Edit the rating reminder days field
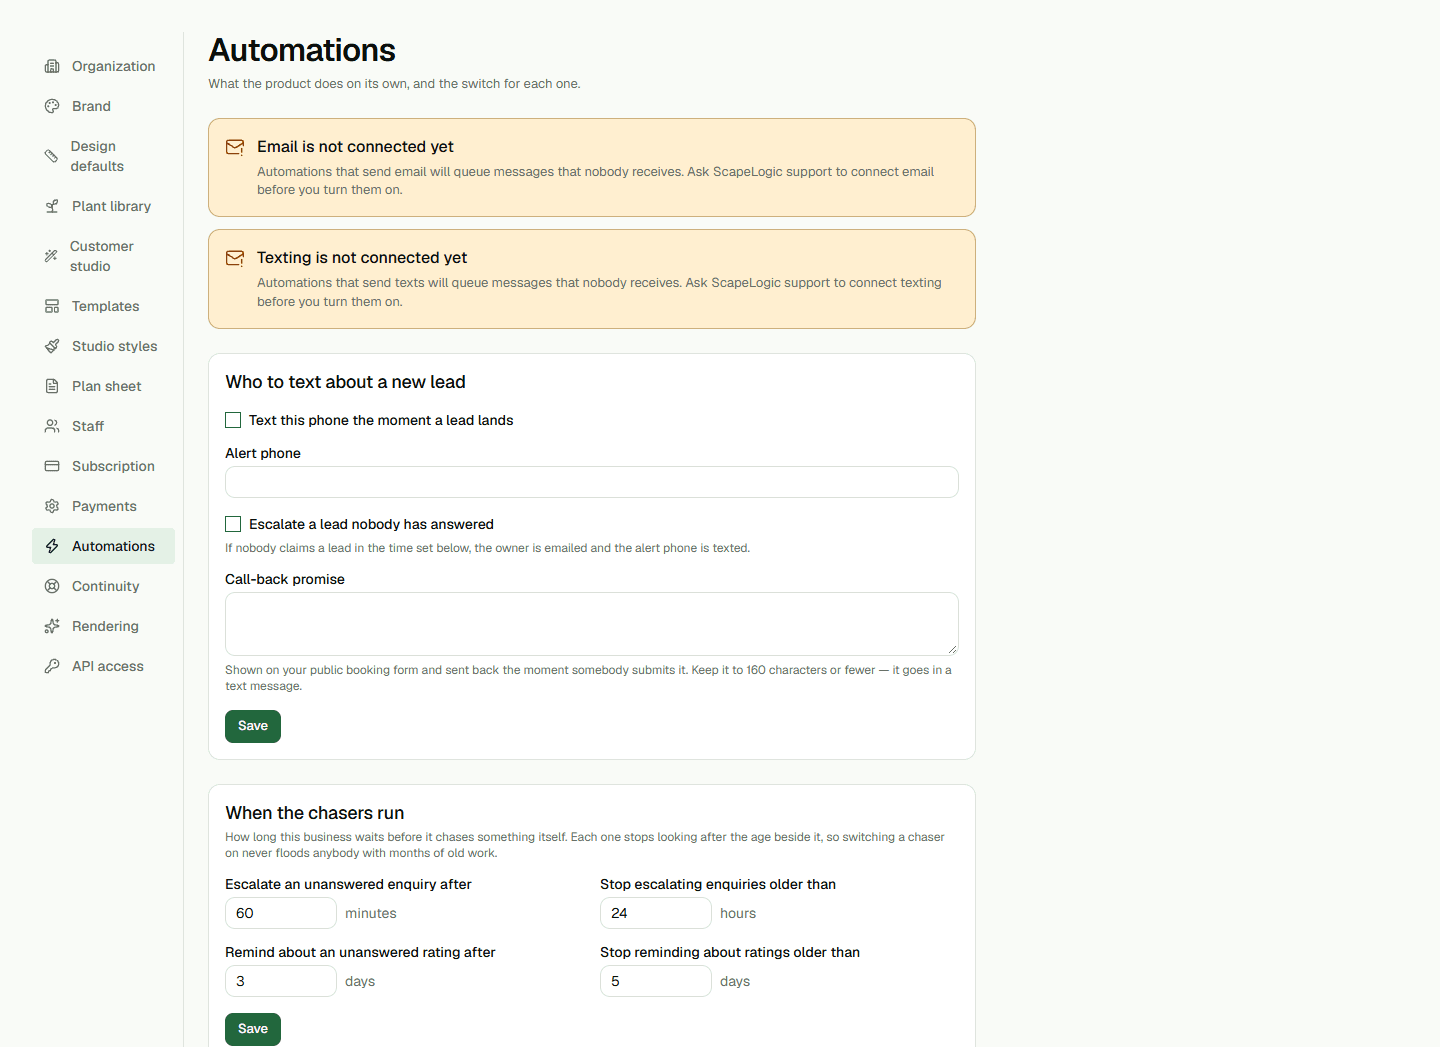The image size is (1440, 1047). coord(281,981)
